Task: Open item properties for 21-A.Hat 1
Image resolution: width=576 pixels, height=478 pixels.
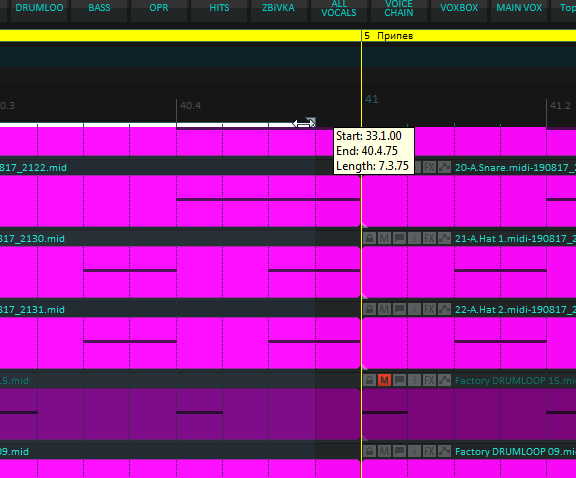Action: [414, 238]
